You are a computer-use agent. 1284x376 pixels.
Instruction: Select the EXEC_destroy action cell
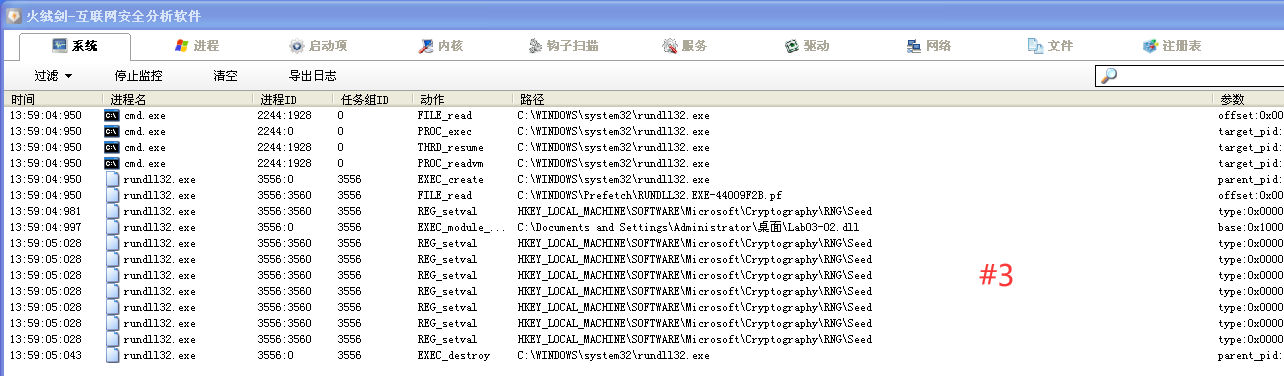453,355
